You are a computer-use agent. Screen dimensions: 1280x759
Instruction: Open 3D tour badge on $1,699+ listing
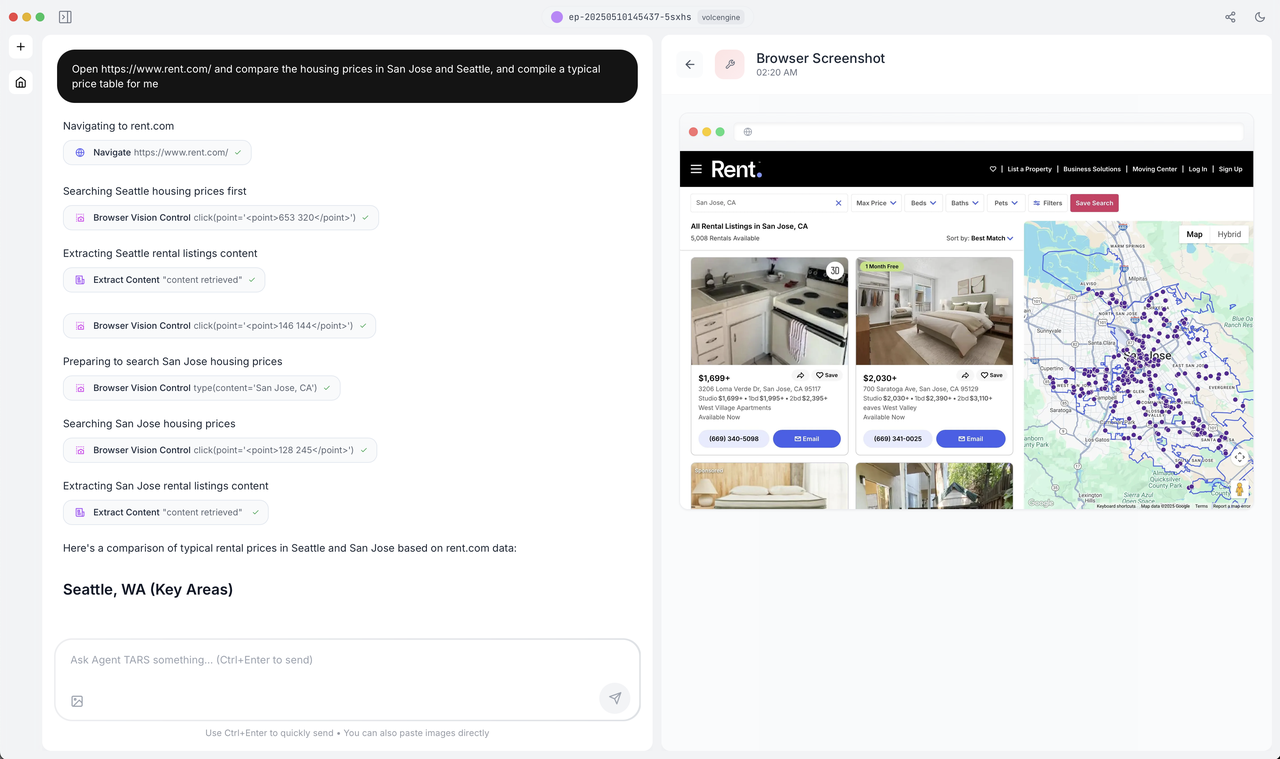tap(834, 271)
